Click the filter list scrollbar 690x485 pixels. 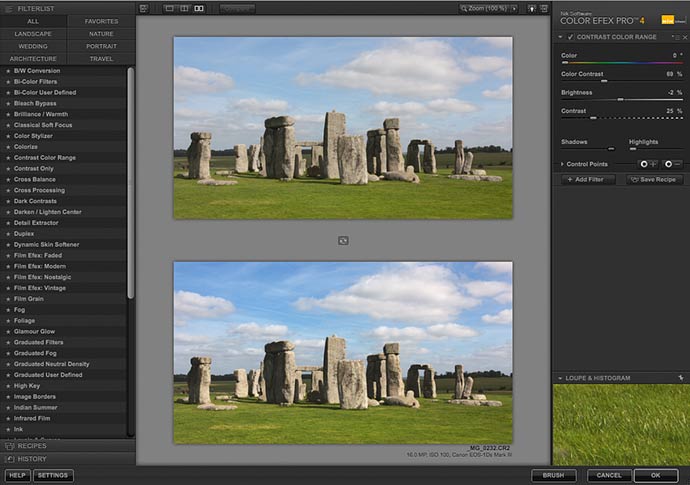(x=131, y=183)
